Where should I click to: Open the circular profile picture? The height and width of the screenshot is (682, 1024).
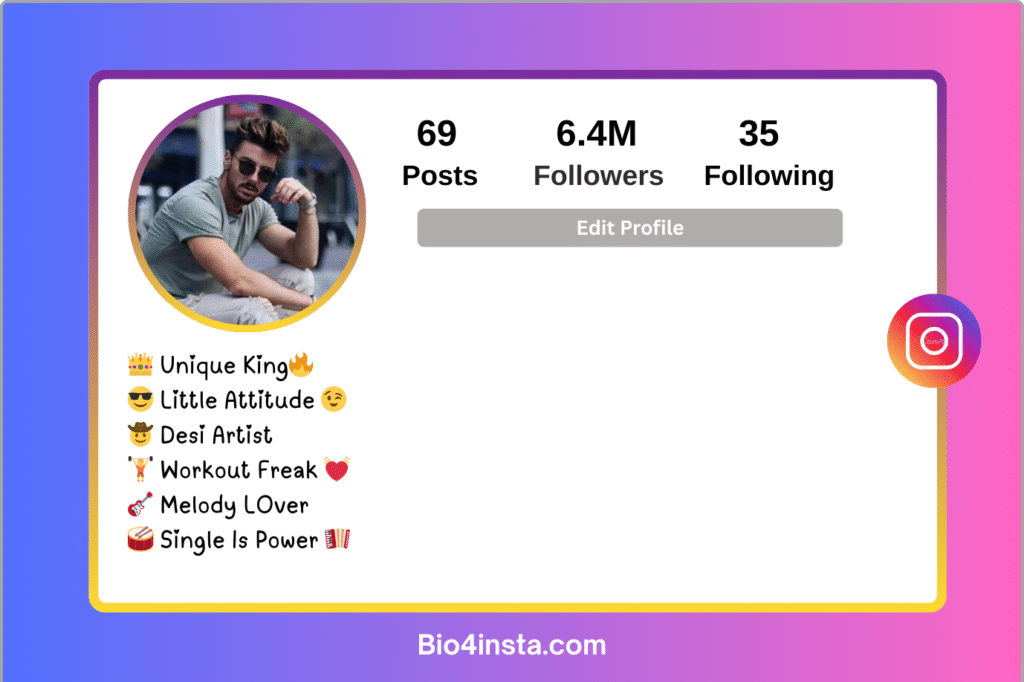tap(247, 213)
